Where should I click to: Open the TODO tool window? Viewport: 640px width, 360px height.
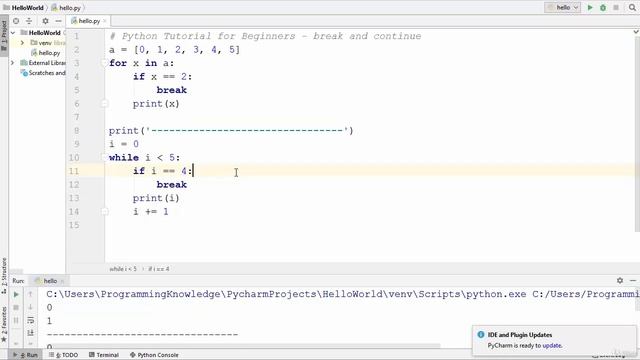64,355
